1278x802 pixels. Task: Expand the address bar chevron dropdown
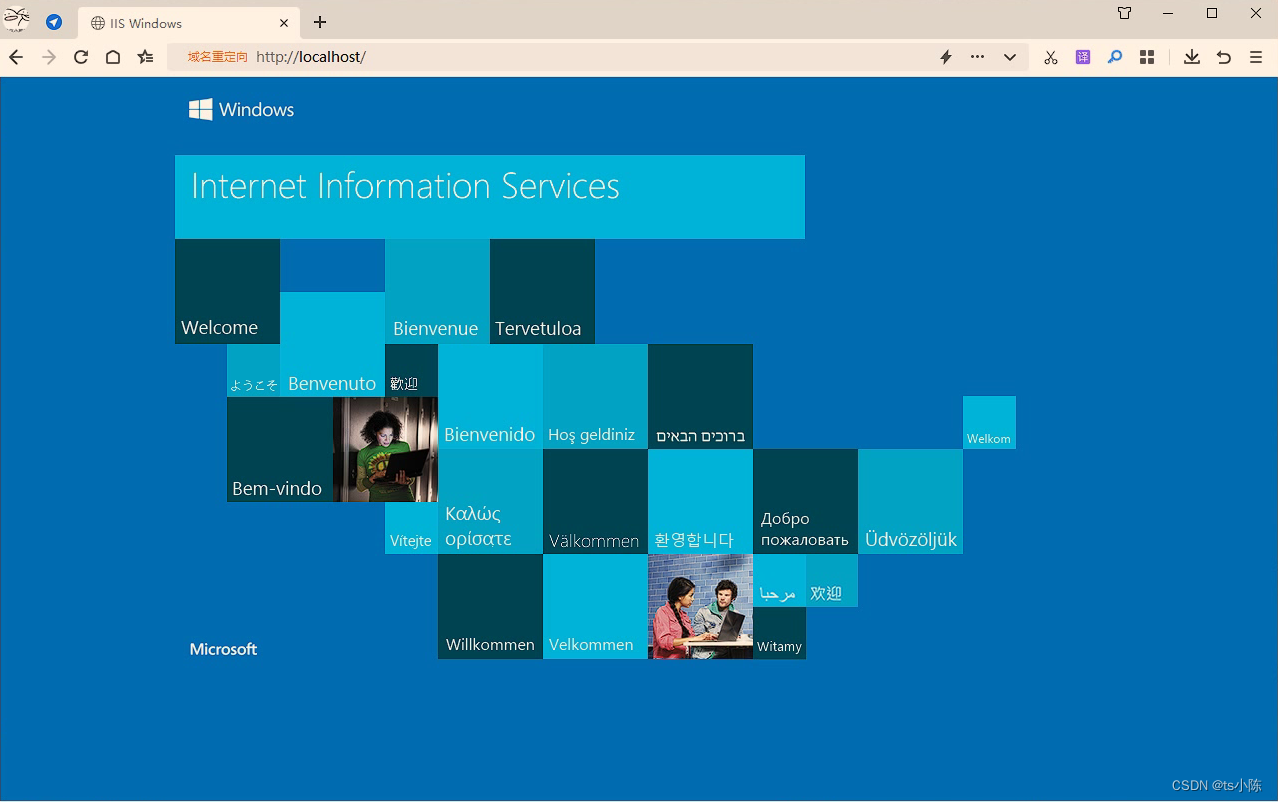click(x=1010, y=57)
